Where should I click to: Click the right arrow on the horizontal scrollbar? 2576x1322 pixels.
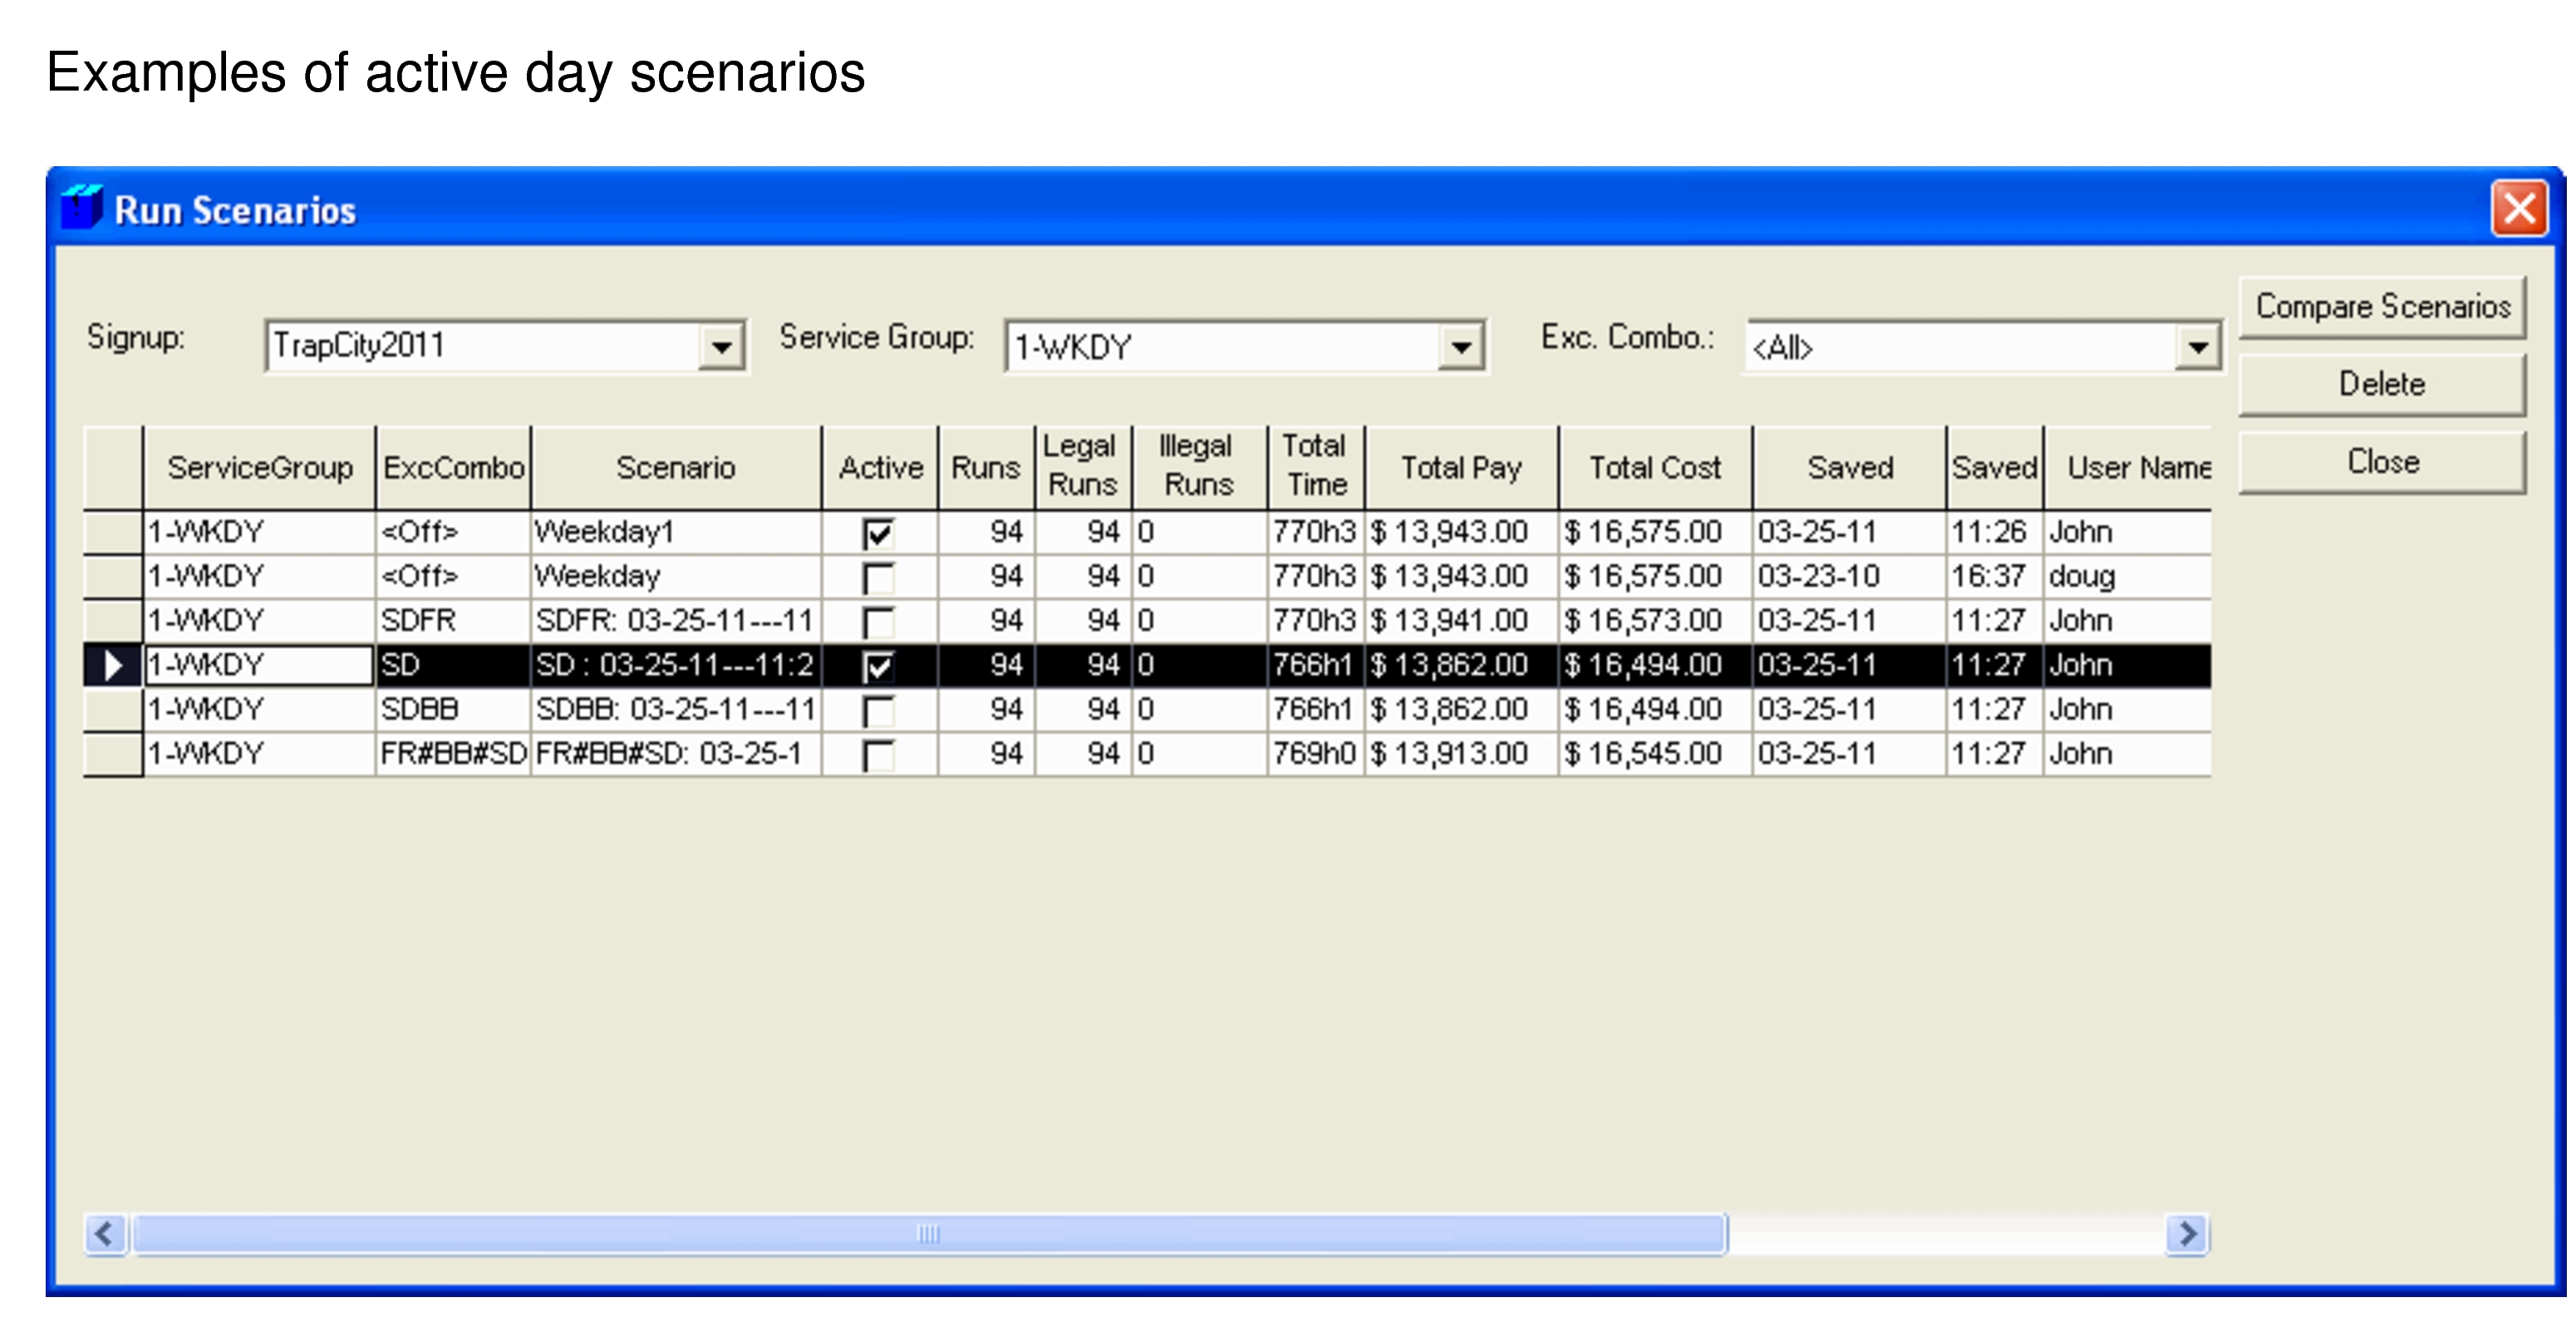point(2188,1234)
